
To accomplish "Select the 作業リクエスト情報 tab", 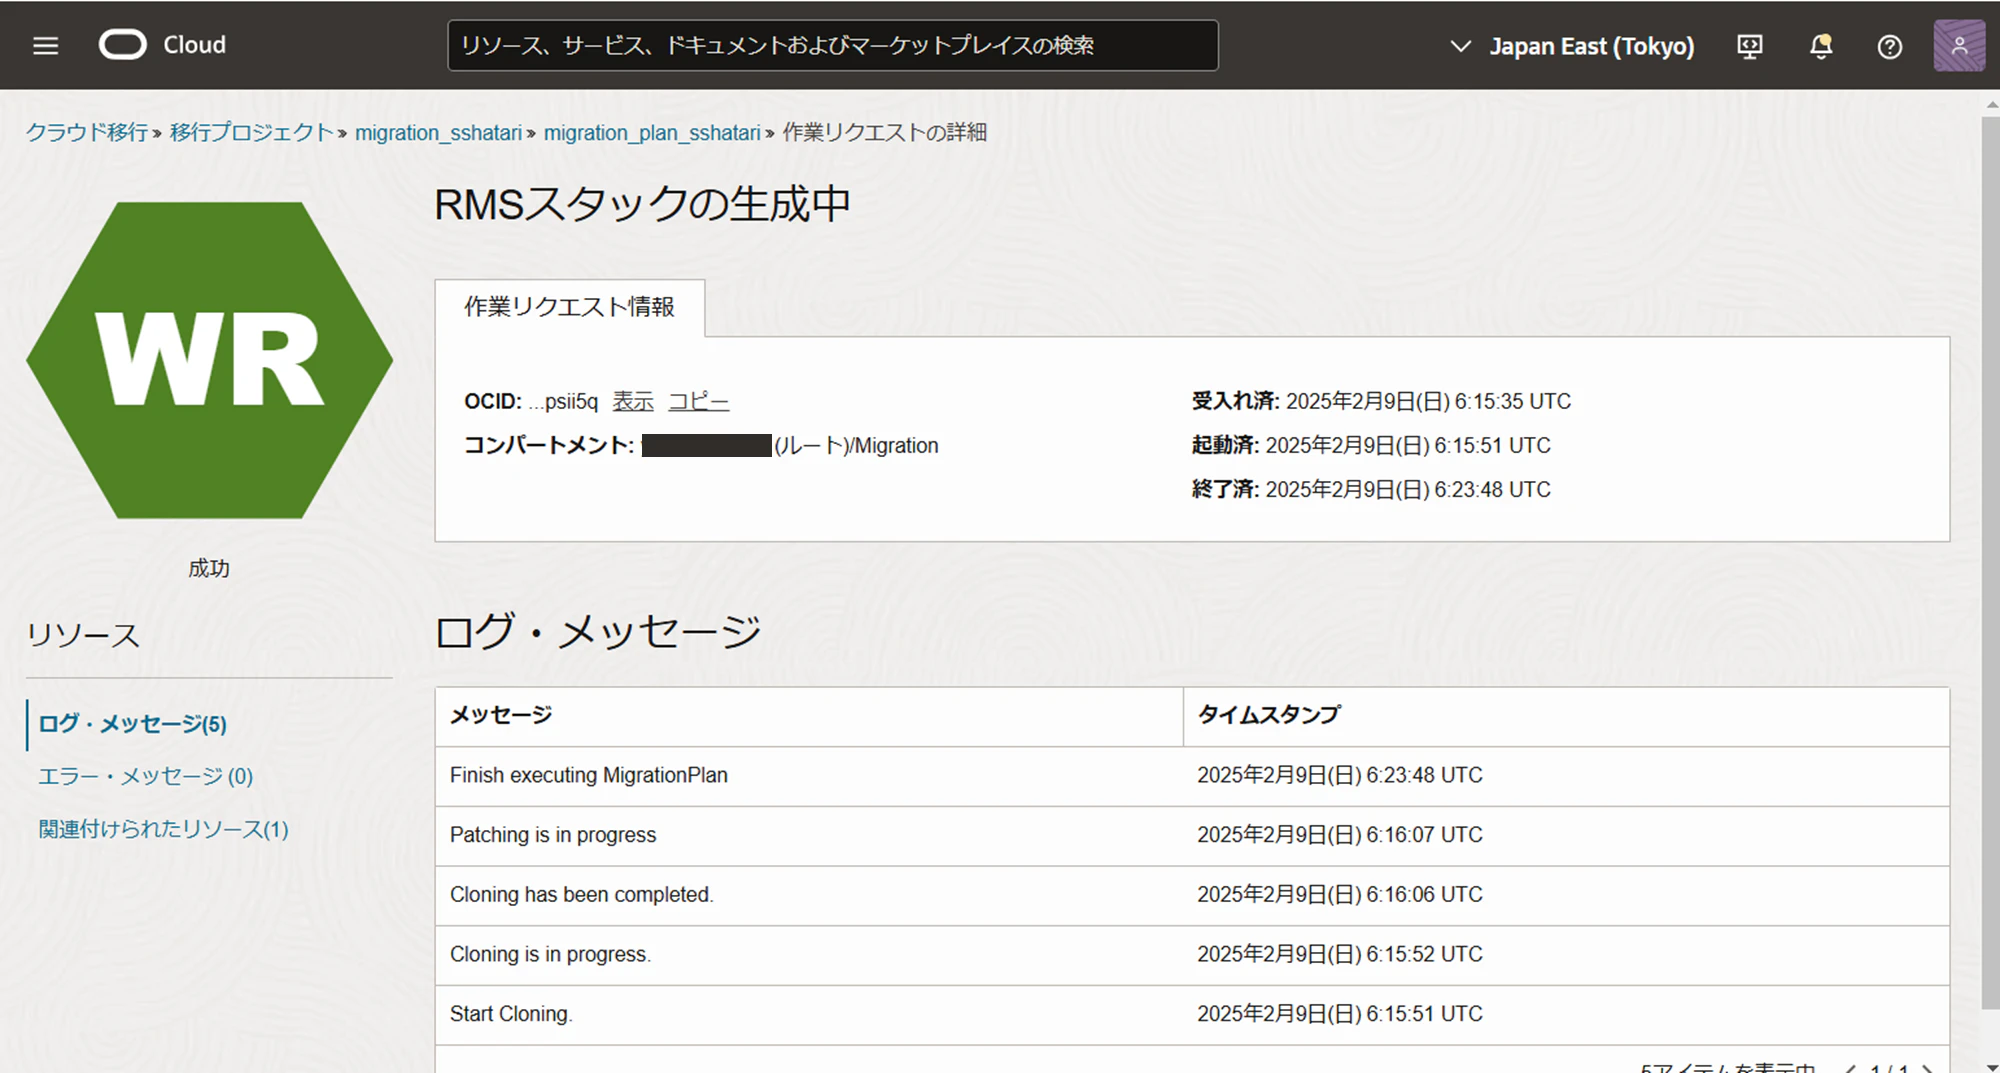I will pyautogui.click(x=569, y=307).
